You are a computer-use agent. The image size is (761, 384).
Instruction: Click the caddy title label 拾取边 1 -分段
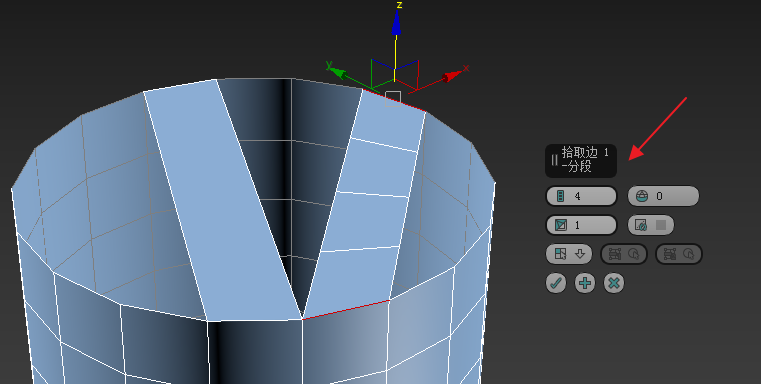(x=585, y=159)
